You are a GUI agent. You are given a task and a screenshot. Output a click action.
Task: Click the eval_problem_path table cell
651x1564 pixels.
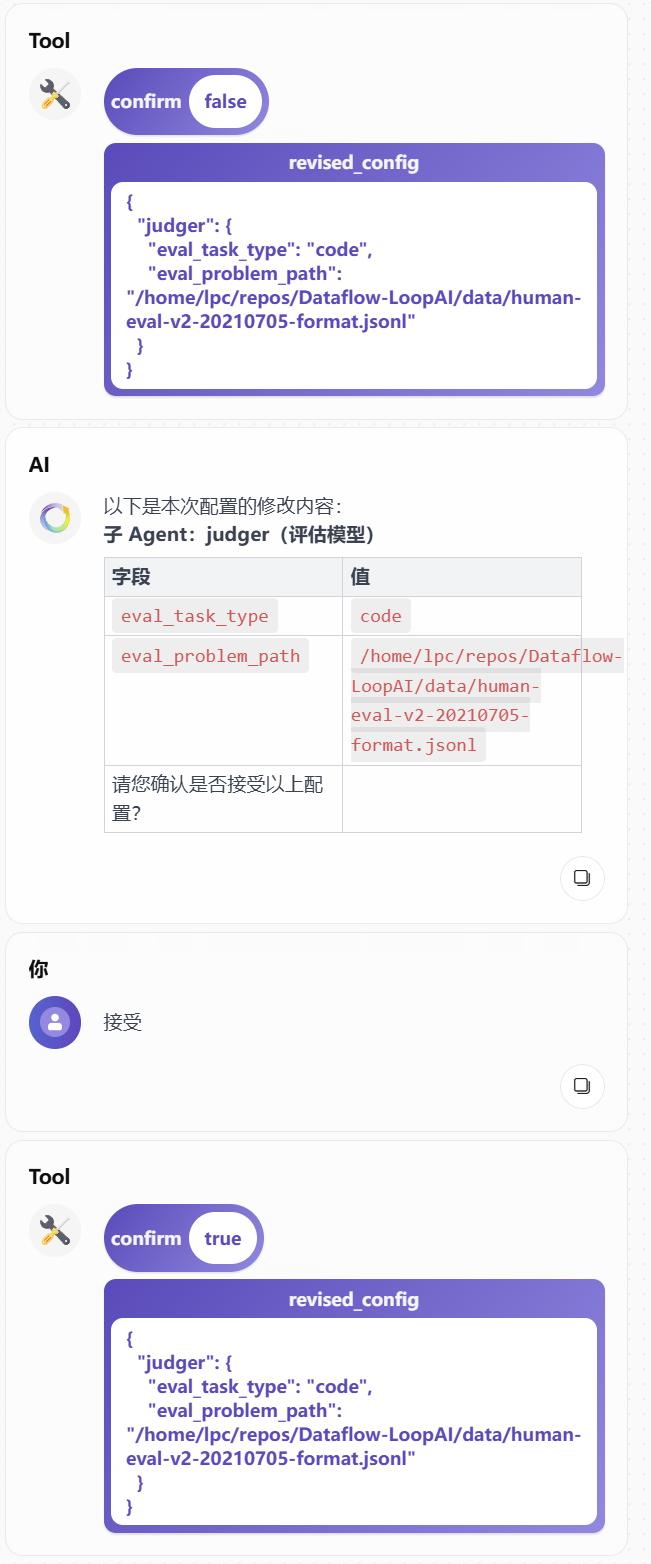223,700
